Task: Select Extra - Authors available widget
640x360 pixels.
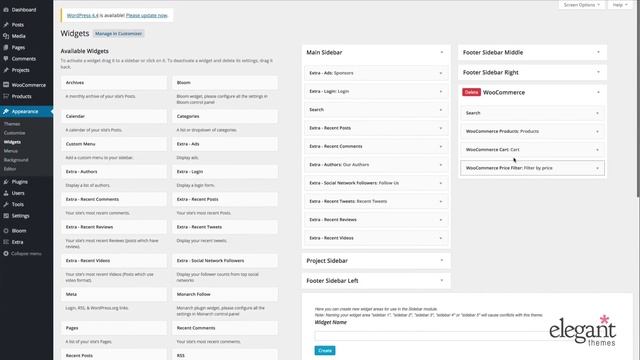Action: click(114, 172)
